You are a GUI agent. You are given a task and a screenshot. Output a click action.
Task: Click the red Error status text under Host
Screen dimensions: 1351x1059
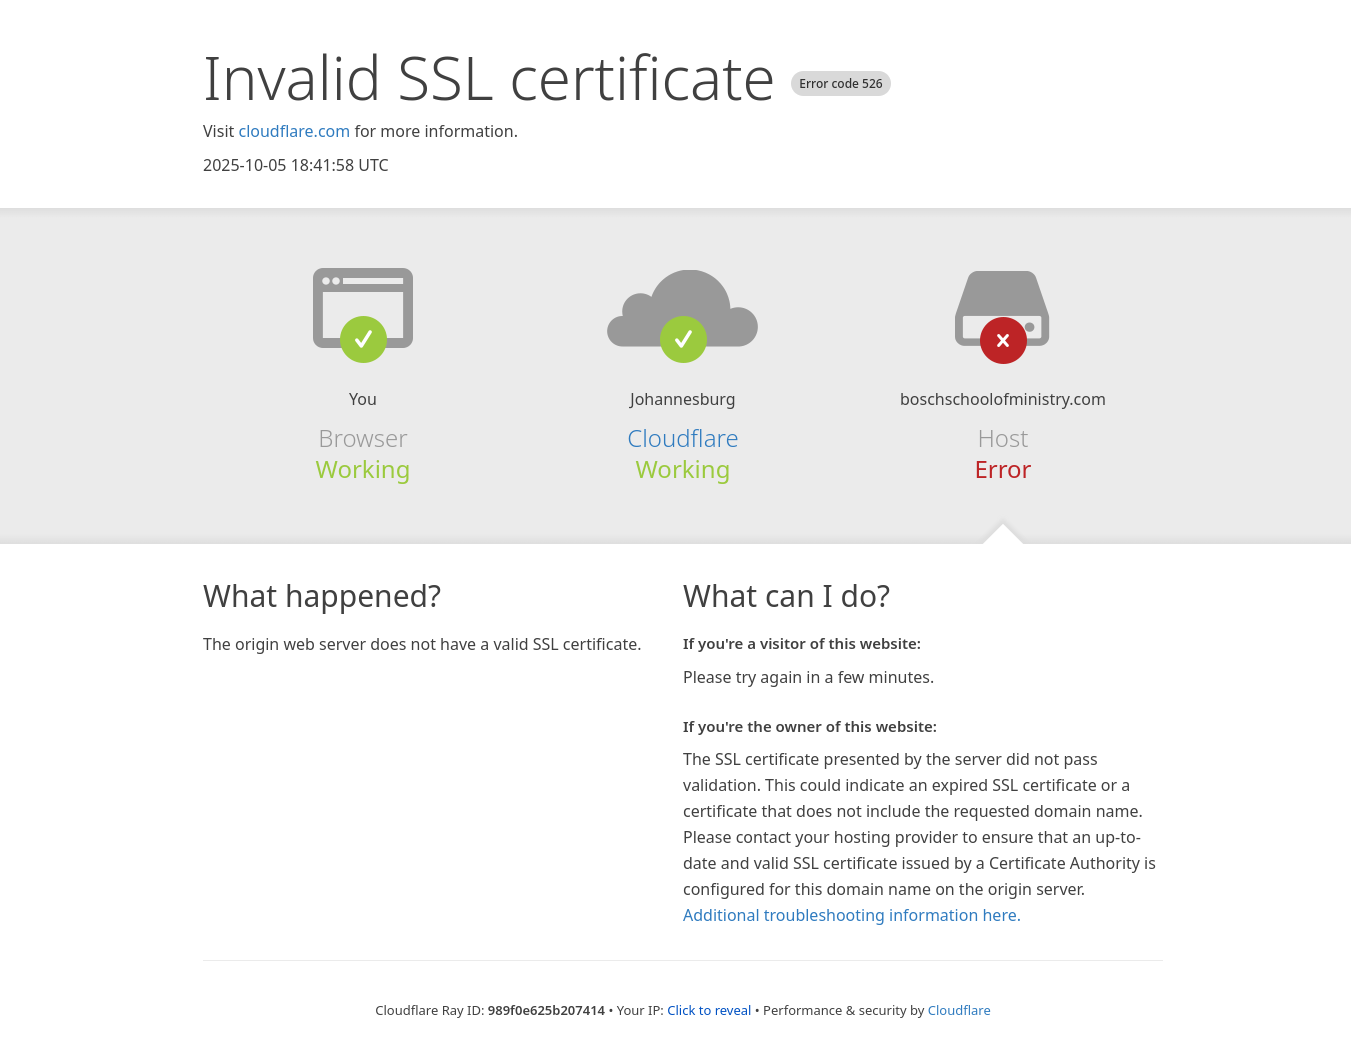pos(1002,470)
